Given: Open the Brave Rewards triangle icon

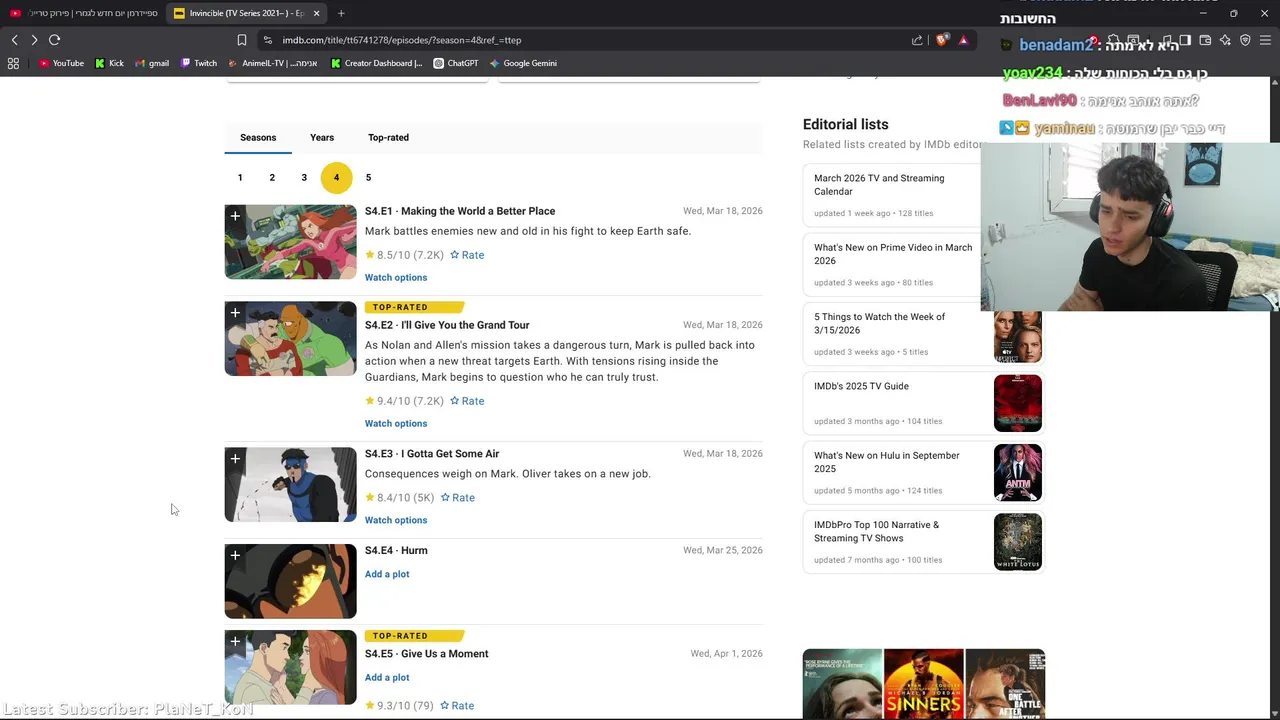Looking at the screenshot, I should (x=963, y=40).
